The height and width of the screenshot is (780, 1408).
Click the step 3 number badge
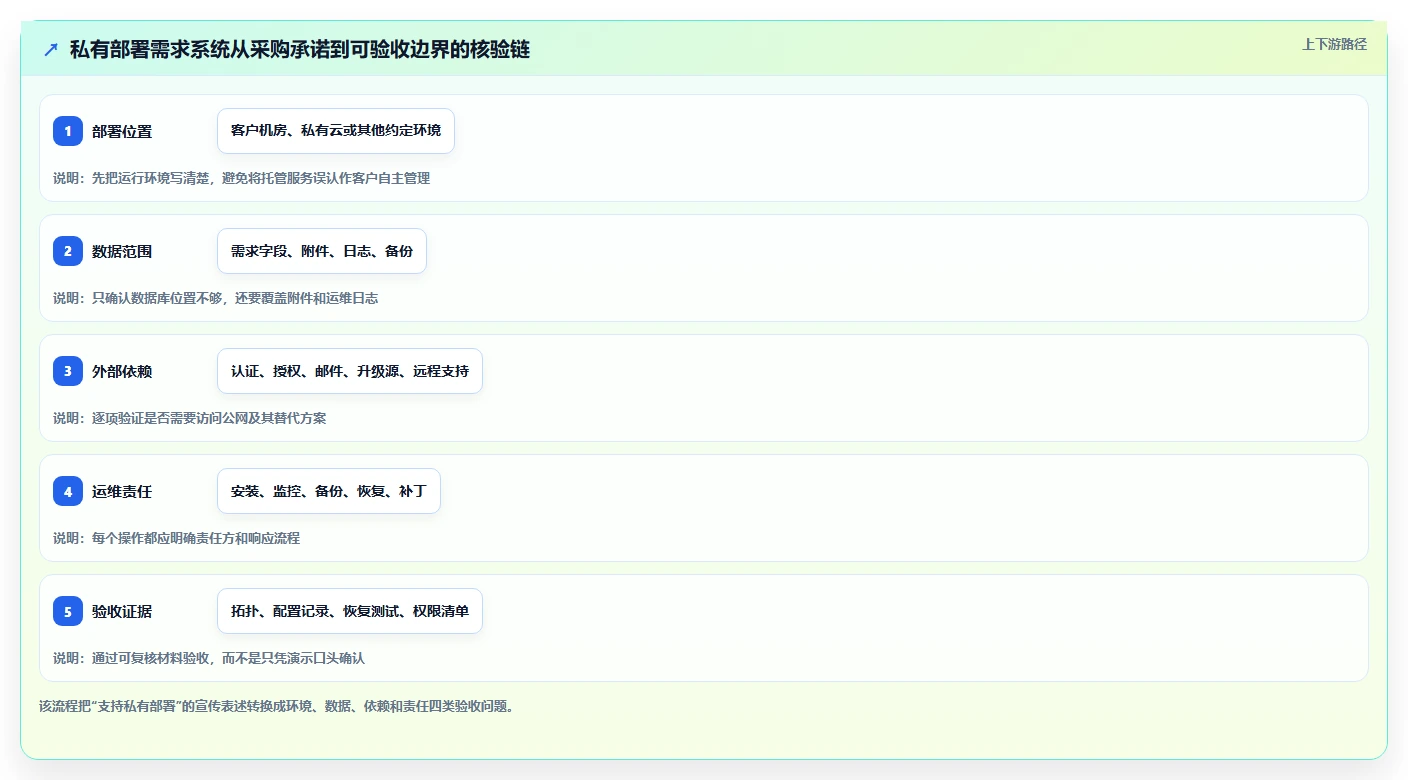coord(68,371)
